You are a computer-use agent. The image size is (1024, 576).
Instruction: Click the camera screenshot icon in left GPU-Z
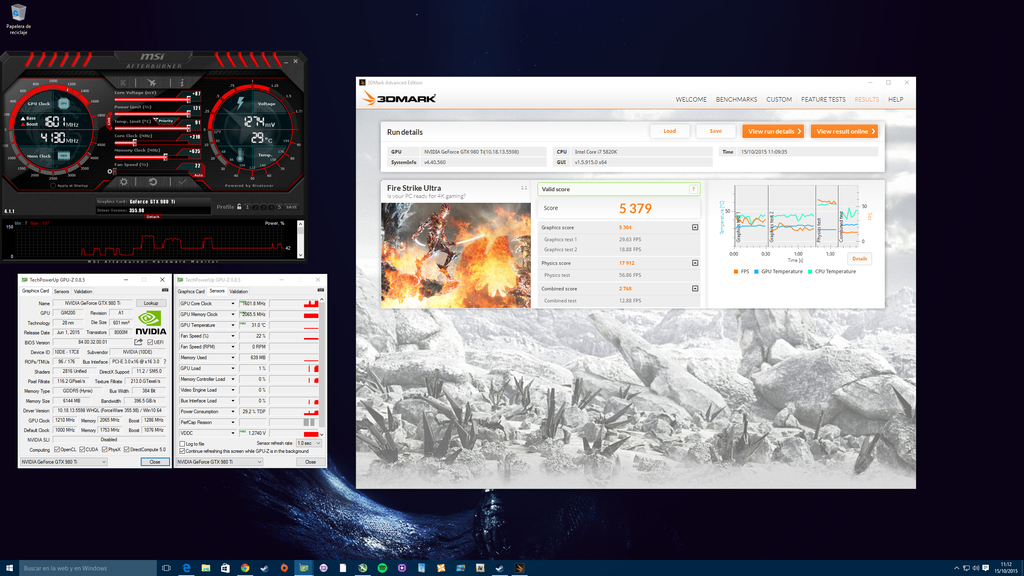click(165, 291)
